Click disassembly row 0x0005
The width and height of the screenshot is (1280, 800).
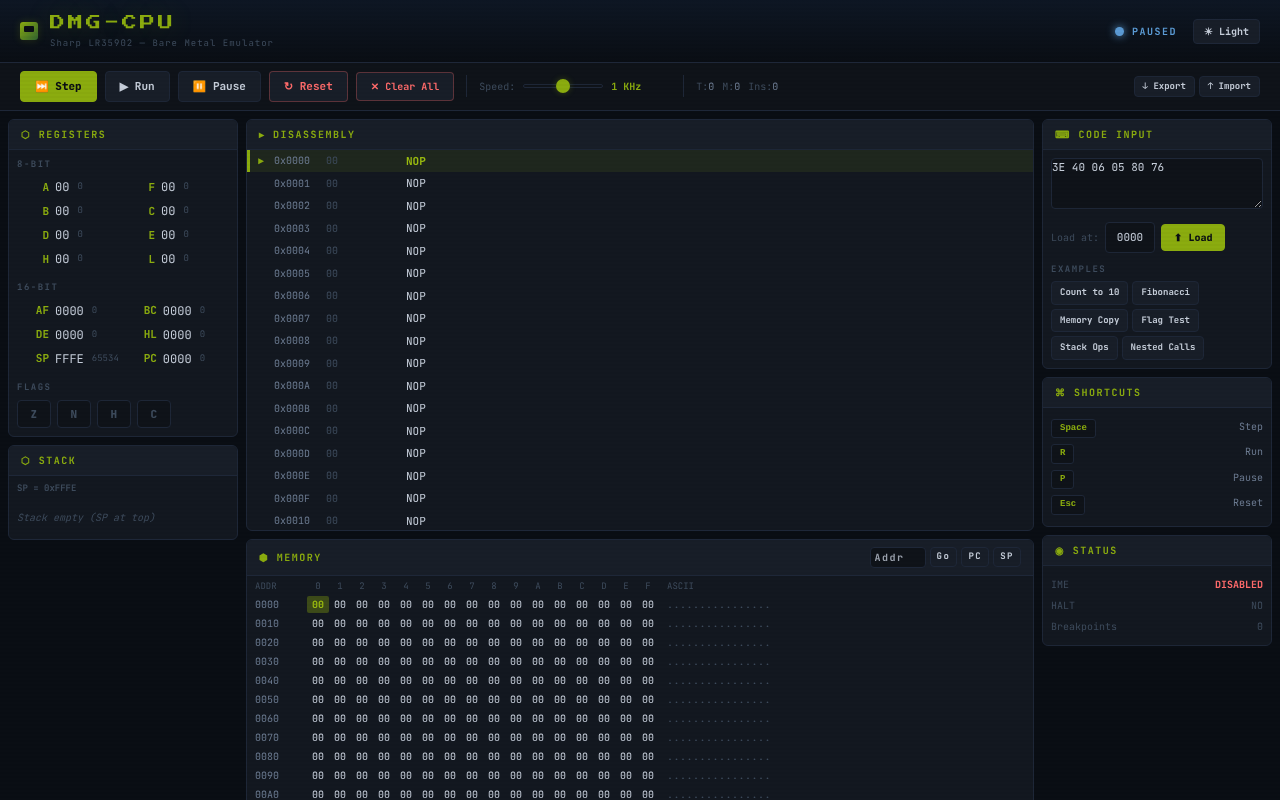coord(640,274)
